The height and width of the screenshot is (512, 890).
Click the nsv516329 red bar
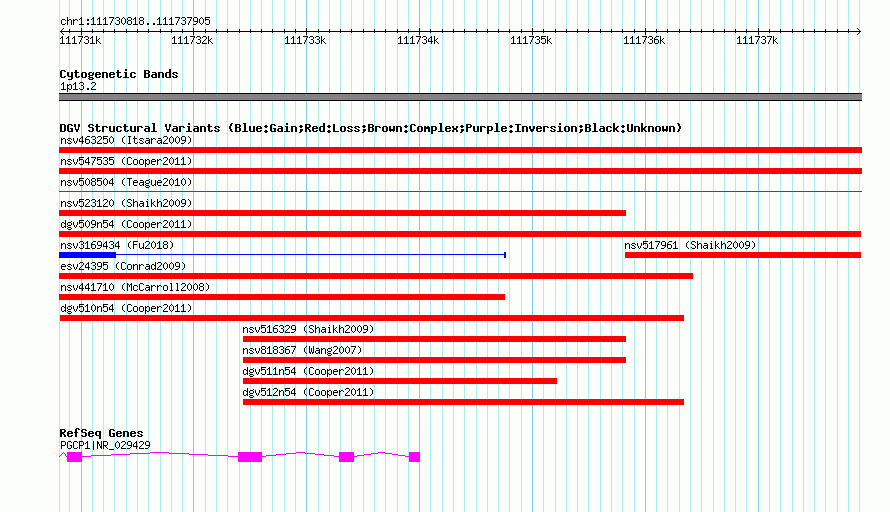pos(434,339)
